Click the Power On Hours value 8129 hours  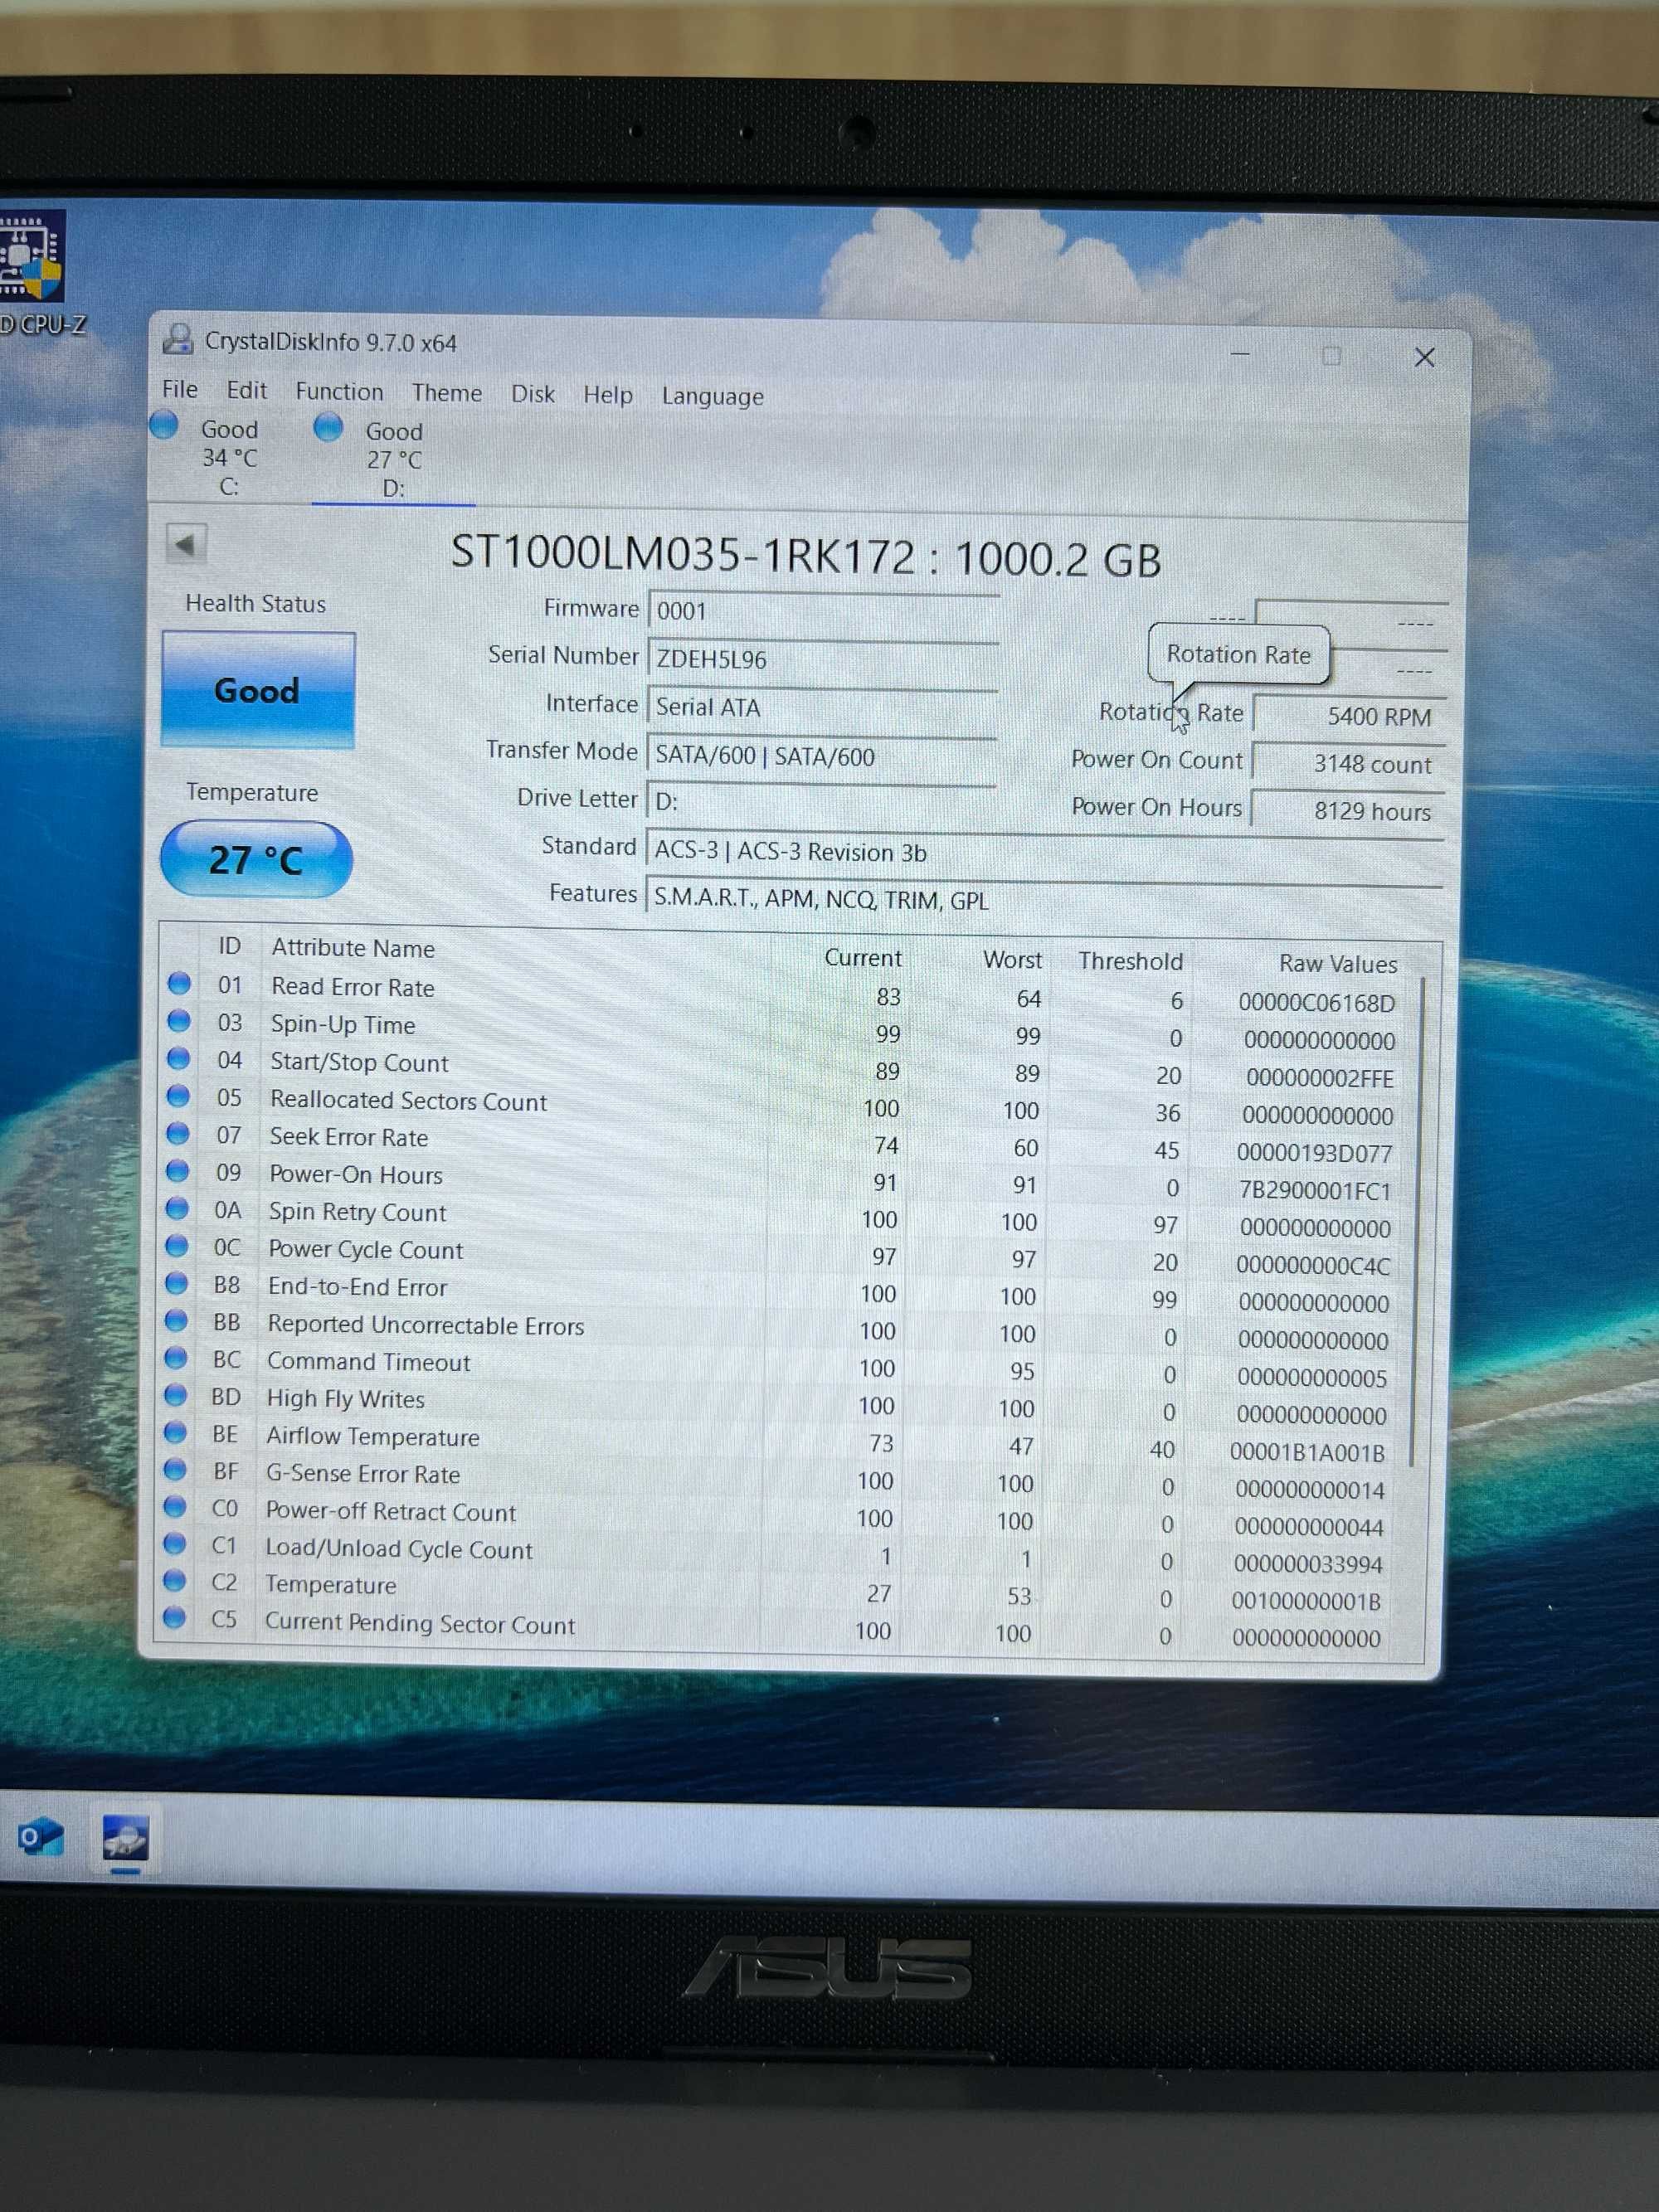(1347, 810)
